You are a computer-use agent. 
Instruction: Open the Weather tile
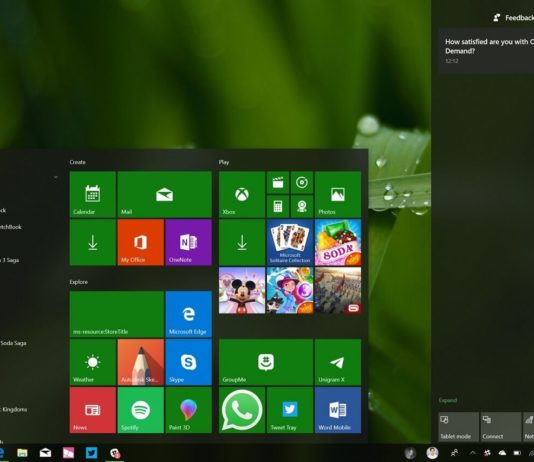click(93, 362)
